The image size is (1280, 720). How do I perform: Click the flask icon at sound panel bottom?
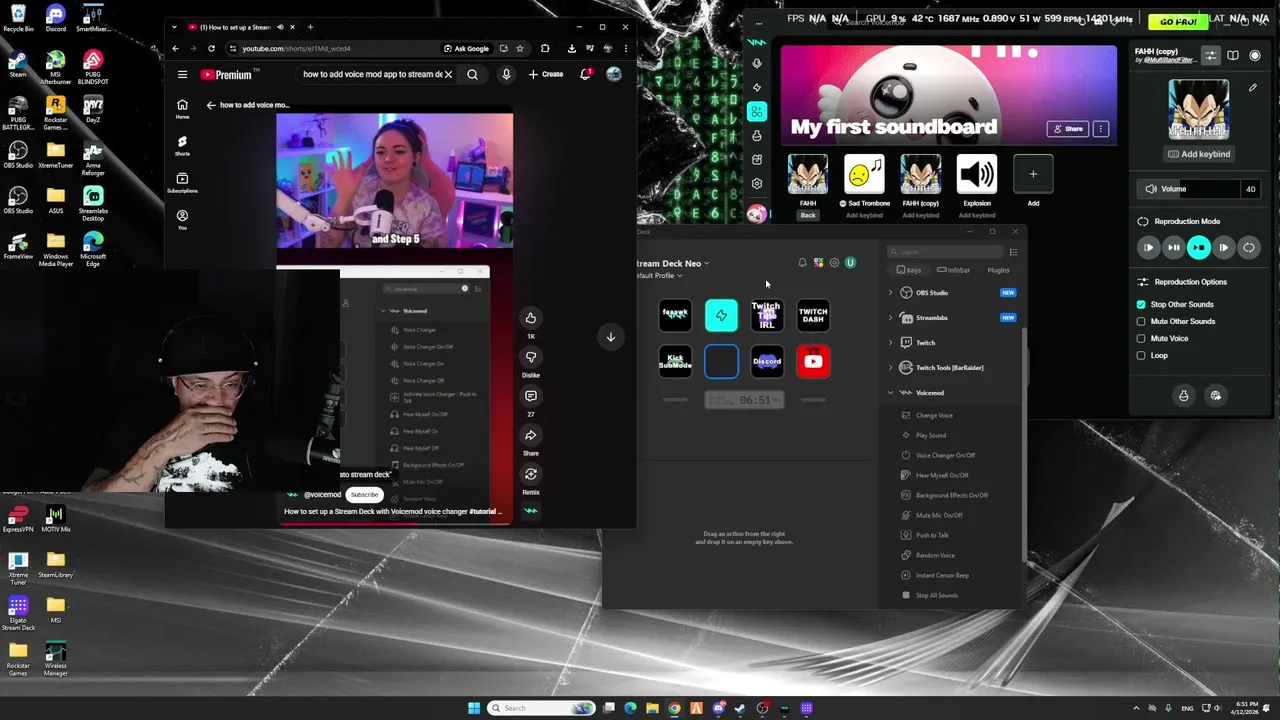[1183, 396]
